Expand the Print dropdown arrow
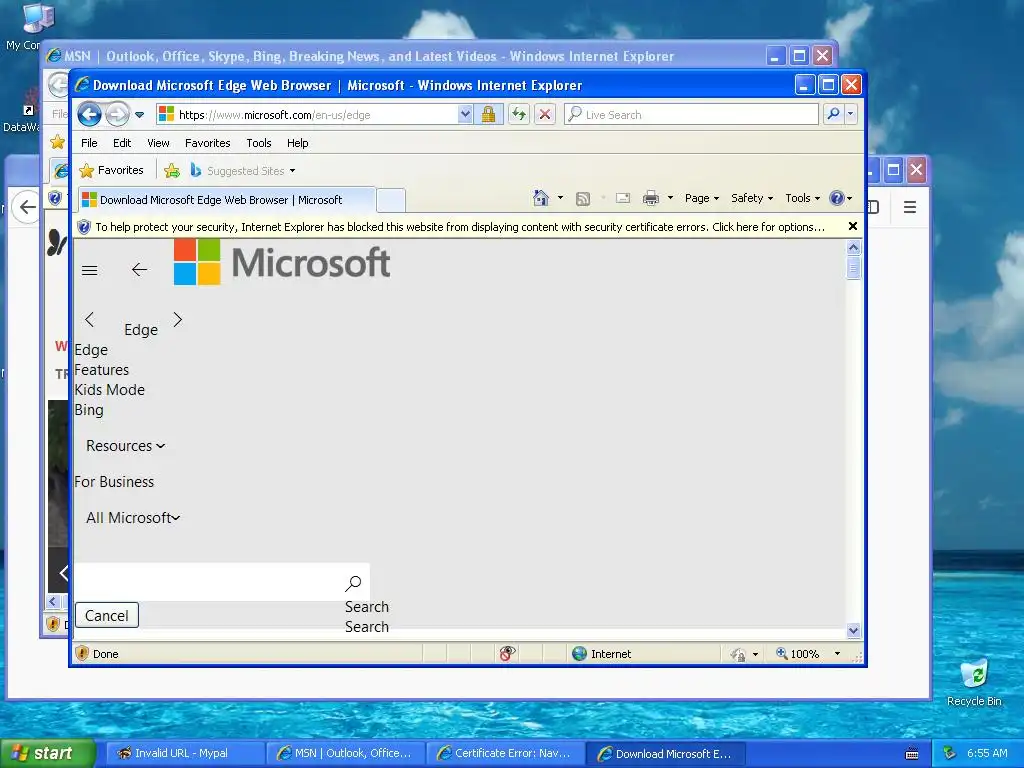Screen dimensions: 1024x768 coord(670,198)
